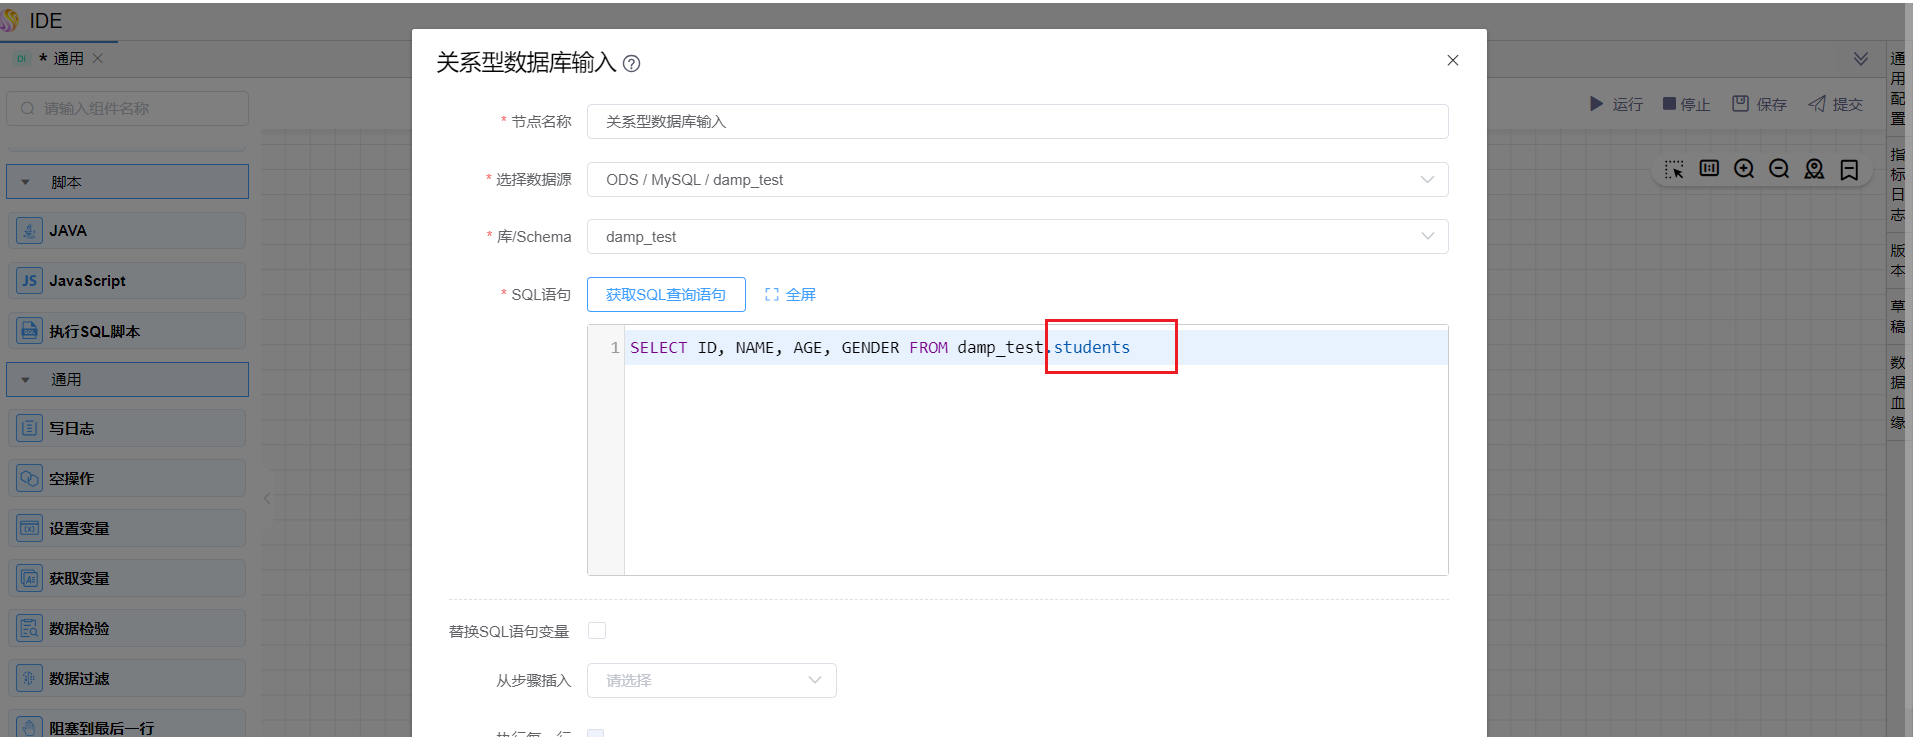Run the workflow with 运行
This screenshot has width=1913, height=737.
(x=1616, y=104)
